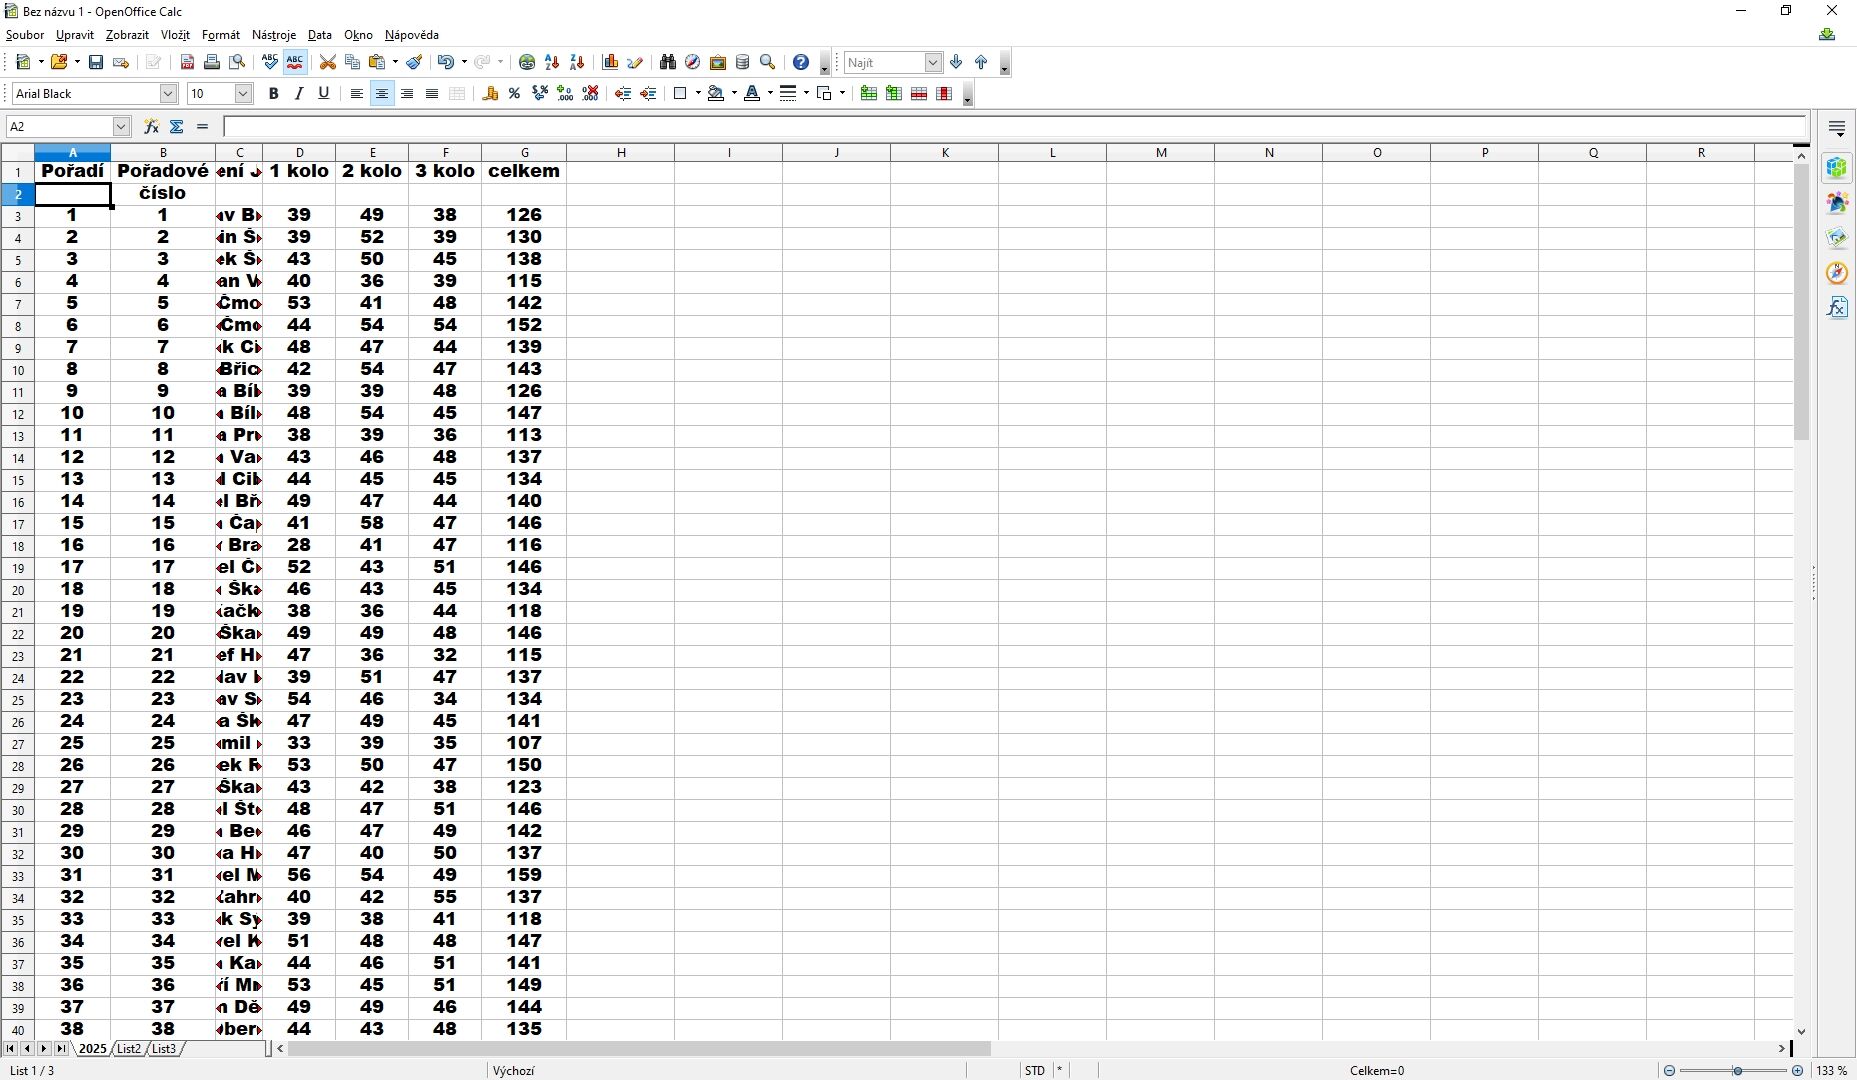
Task: Click the Sort Ascending icon
Action: coord(552,62)
